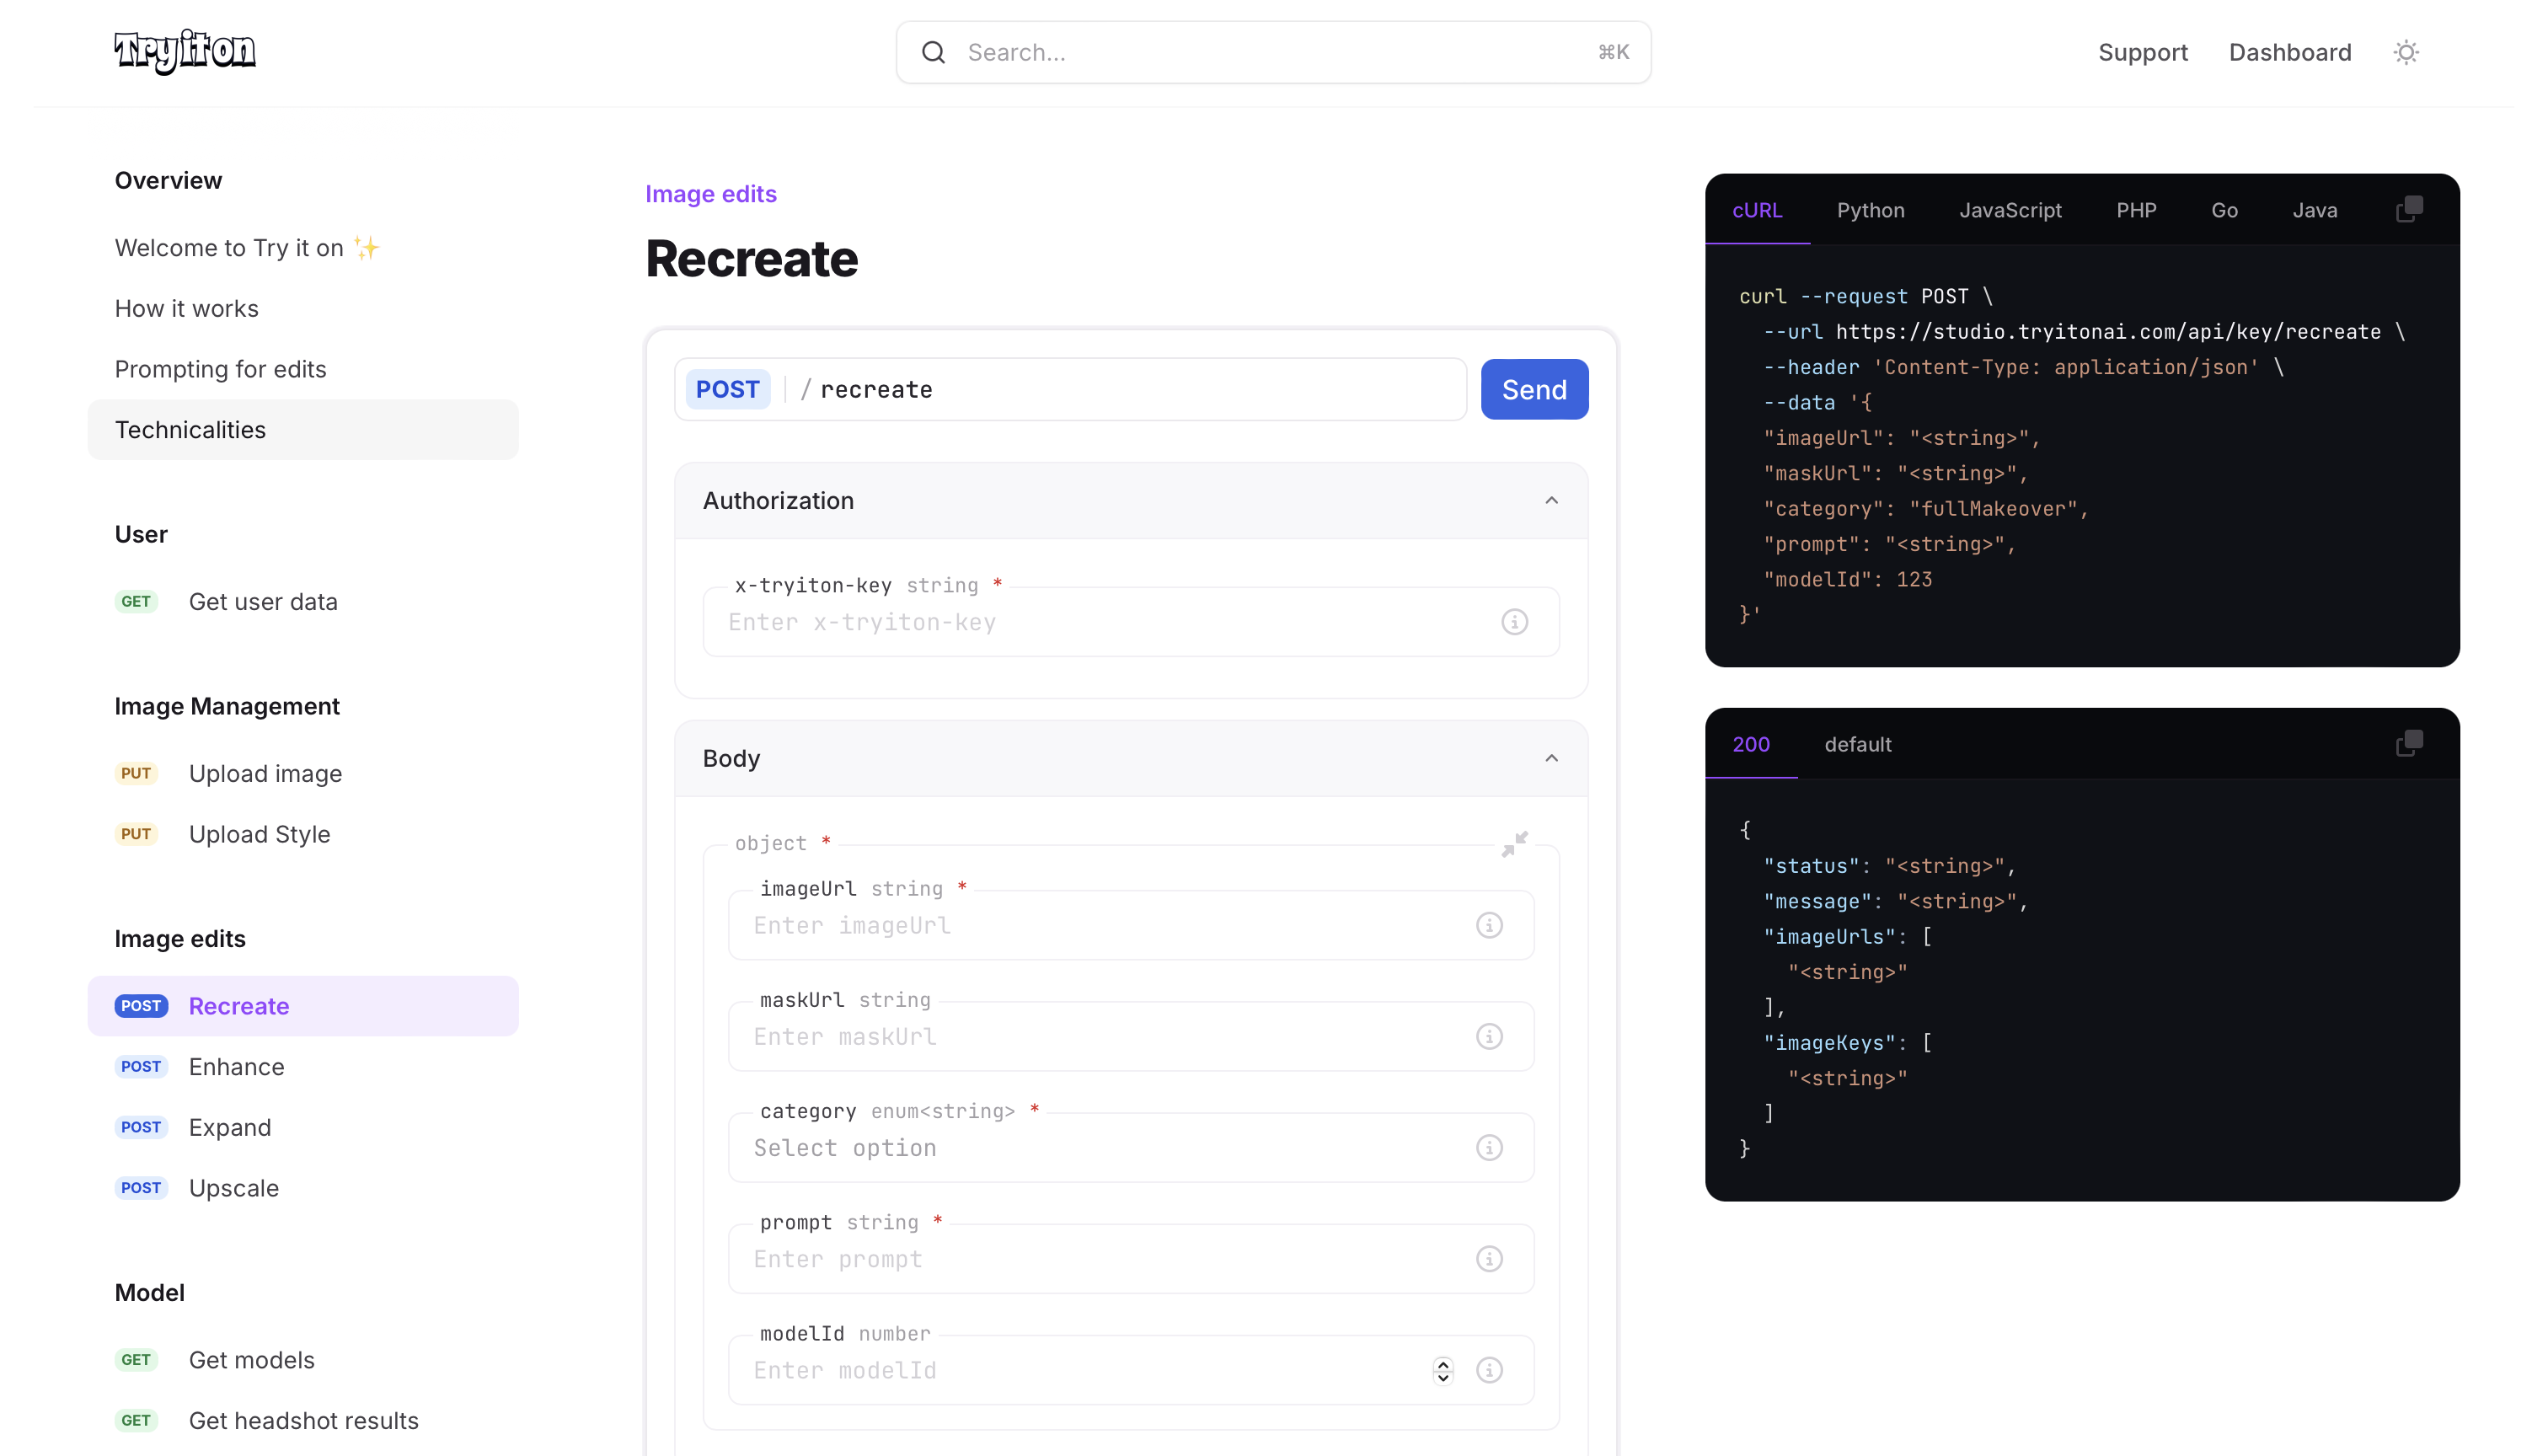Switch to the JavaScript code tab
This screenshot has width=2548, height=1456.
click(x=2010, y=210)
